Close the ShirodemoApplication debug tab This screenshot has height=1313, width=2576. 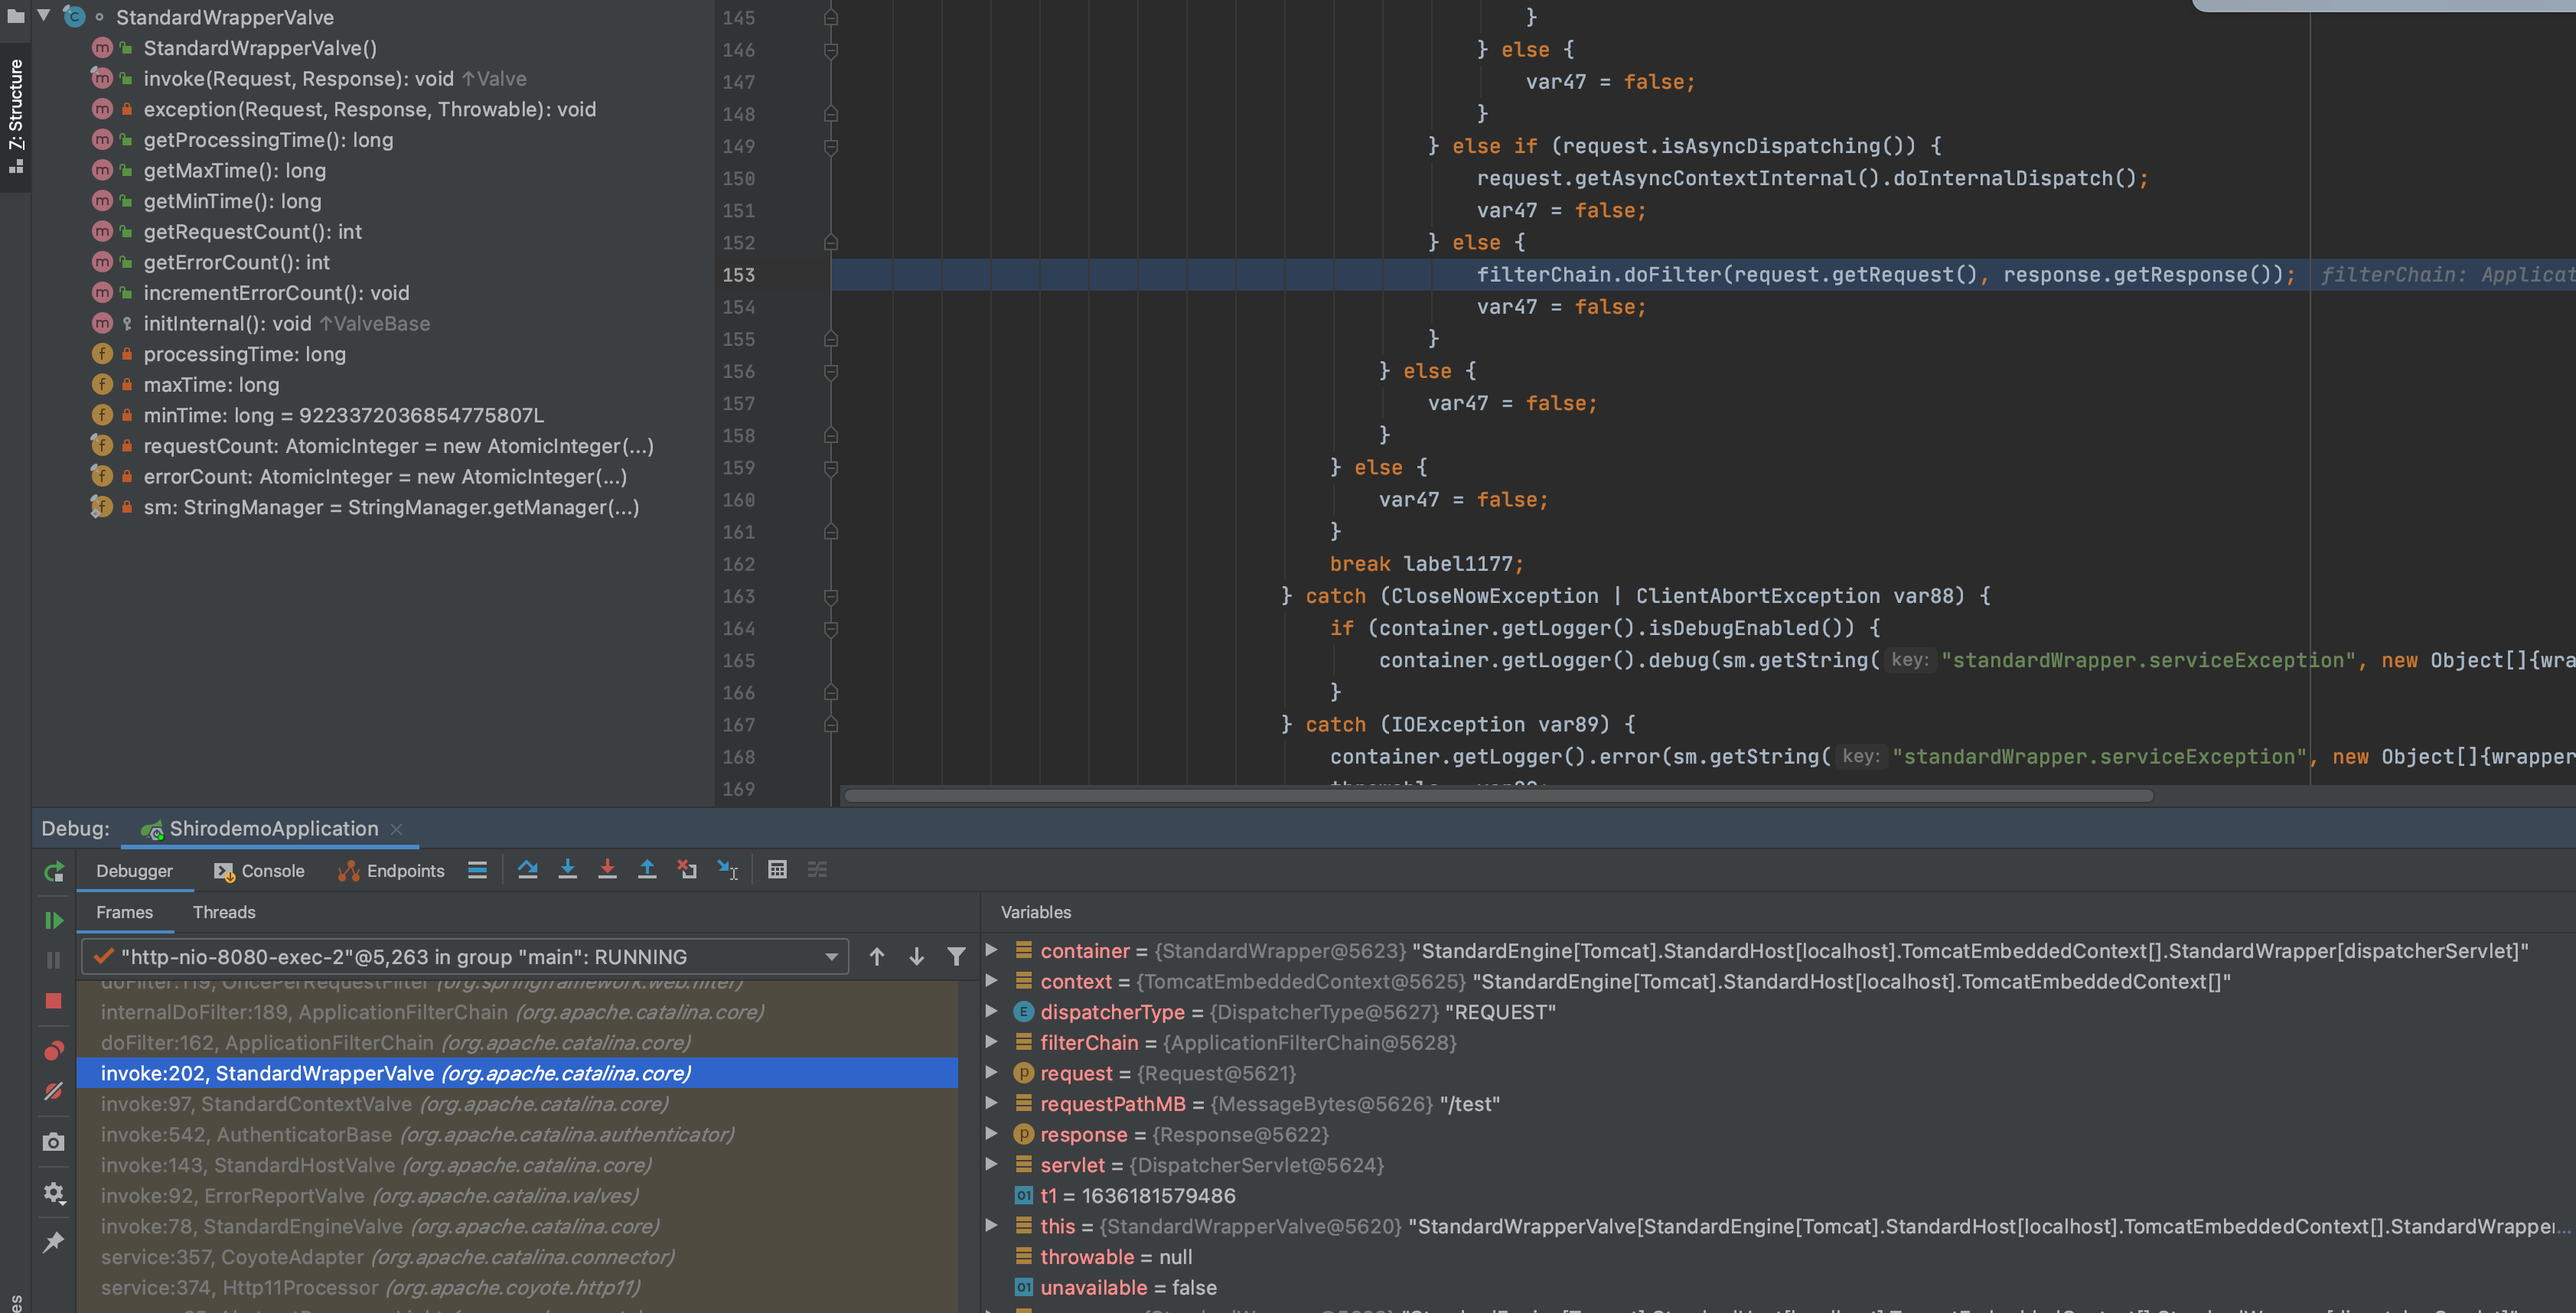(x=396, y=829)
